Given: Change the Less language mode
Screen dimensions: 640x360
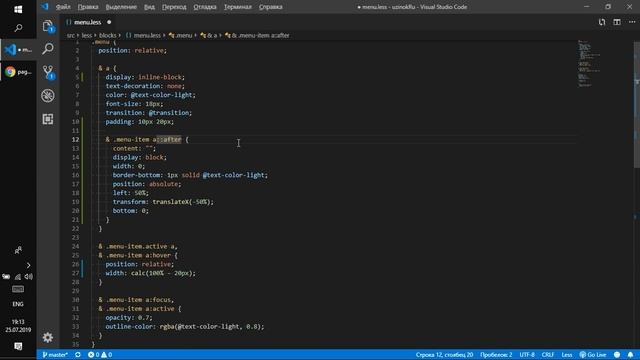Looking at the screenshot, I should tap(567, 355).
